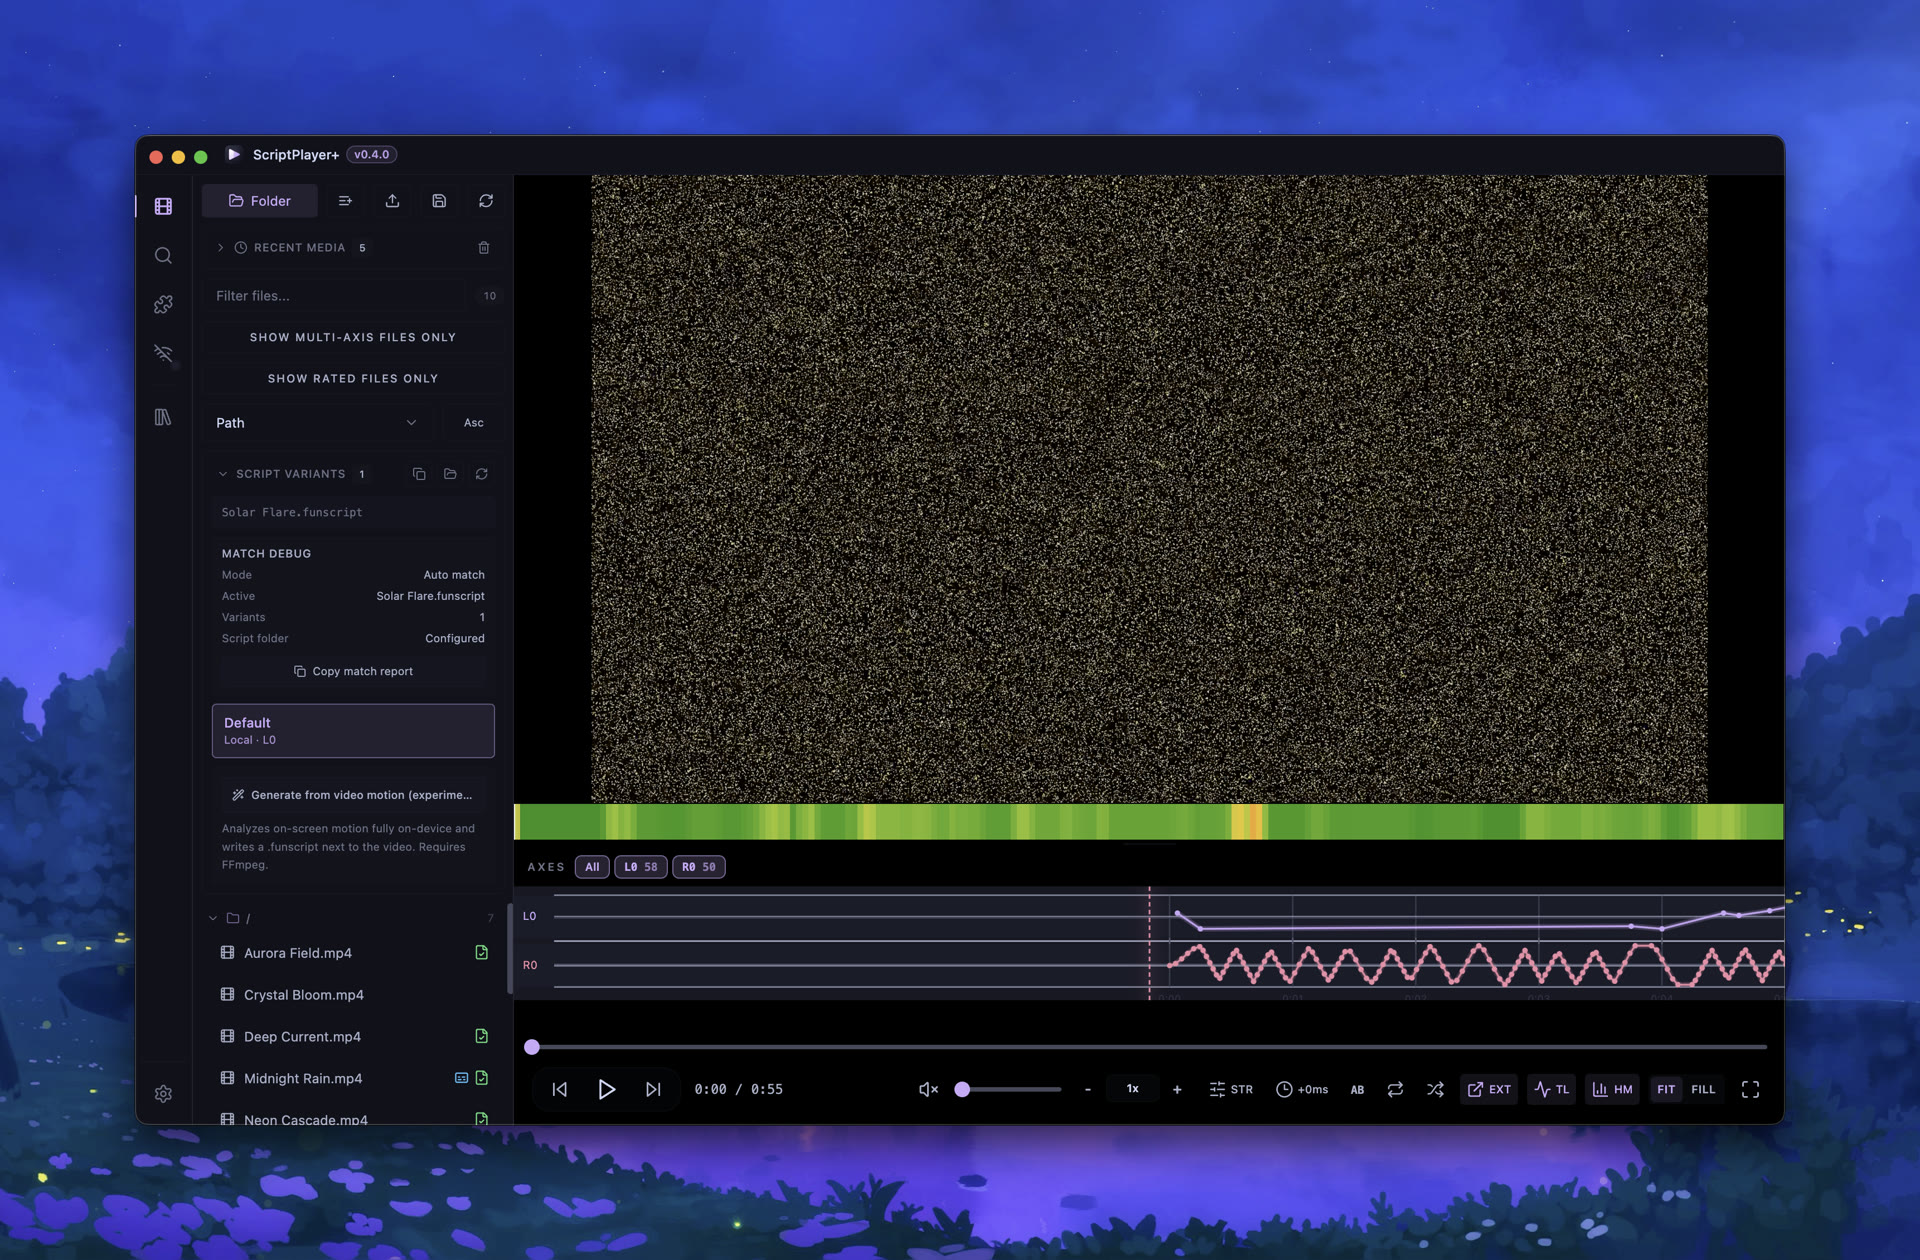Click the save toolbar icon
1920x1260 pixels.
pyautogui.click(x=439, y=201)
